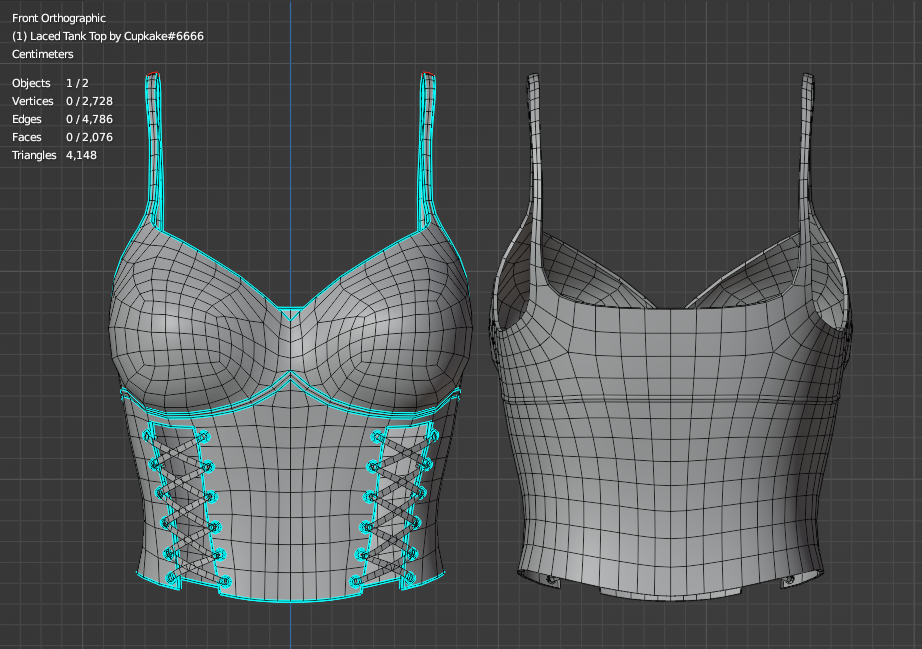922x649 pixels.
Task: Click the Front Orthographic view label
Action: (58, 18)
